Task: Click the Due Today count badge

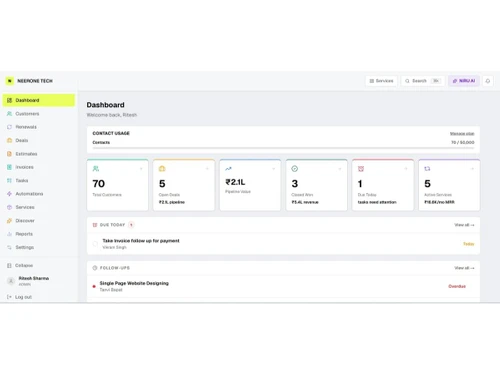Action: click(131, 225)
